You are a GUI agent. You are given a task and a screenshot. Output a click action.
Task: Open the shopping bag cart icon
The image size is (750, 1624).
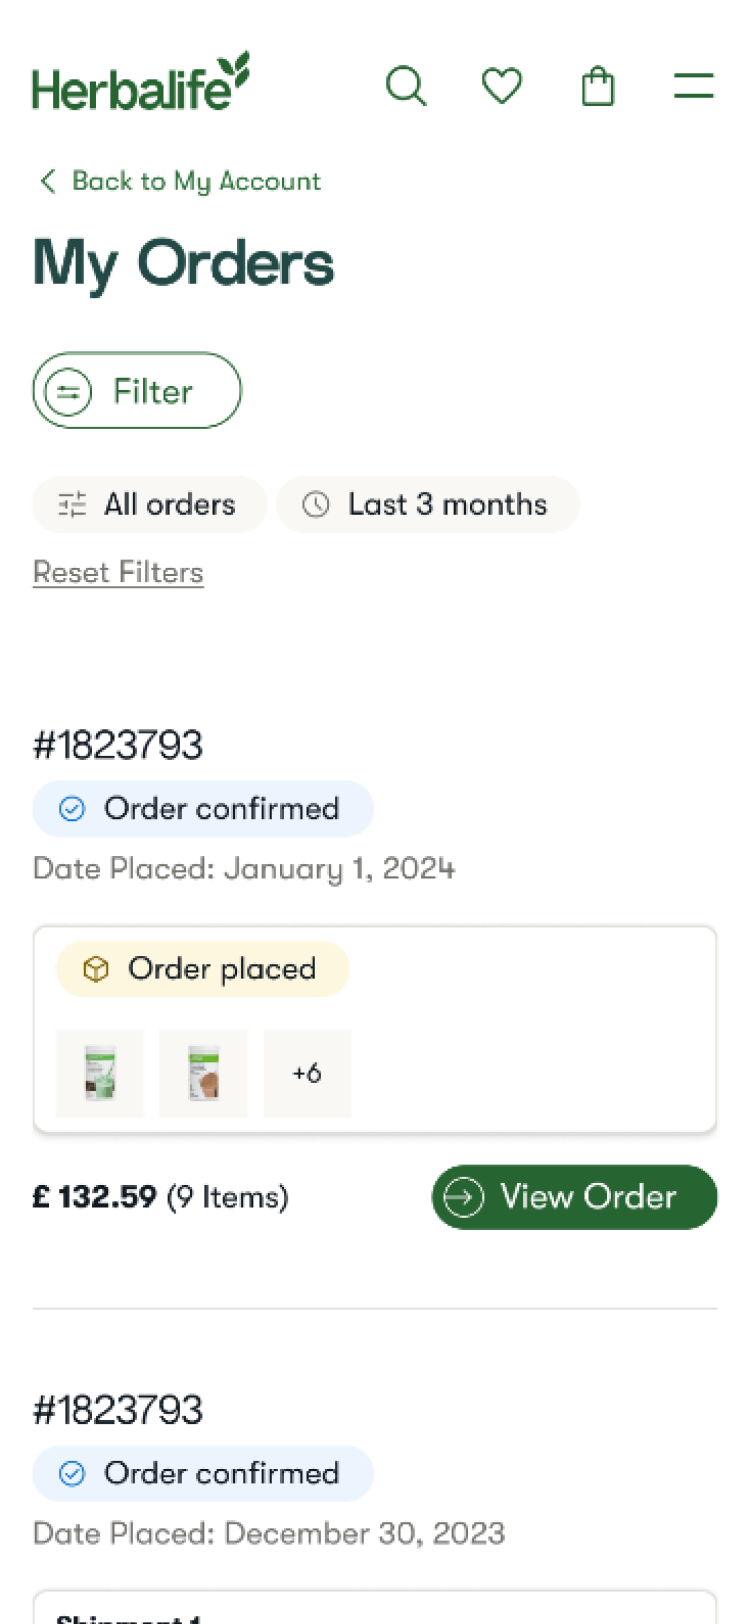[597, 86]
